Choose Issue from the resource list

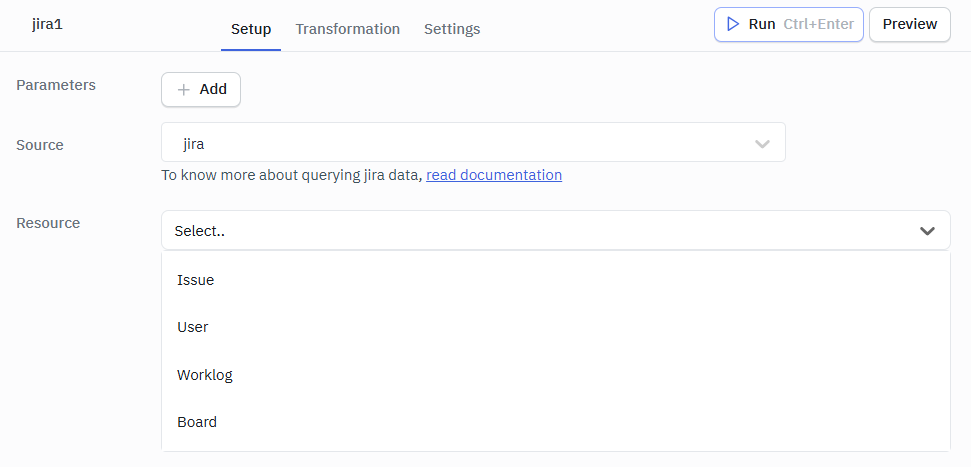[555, 280]
